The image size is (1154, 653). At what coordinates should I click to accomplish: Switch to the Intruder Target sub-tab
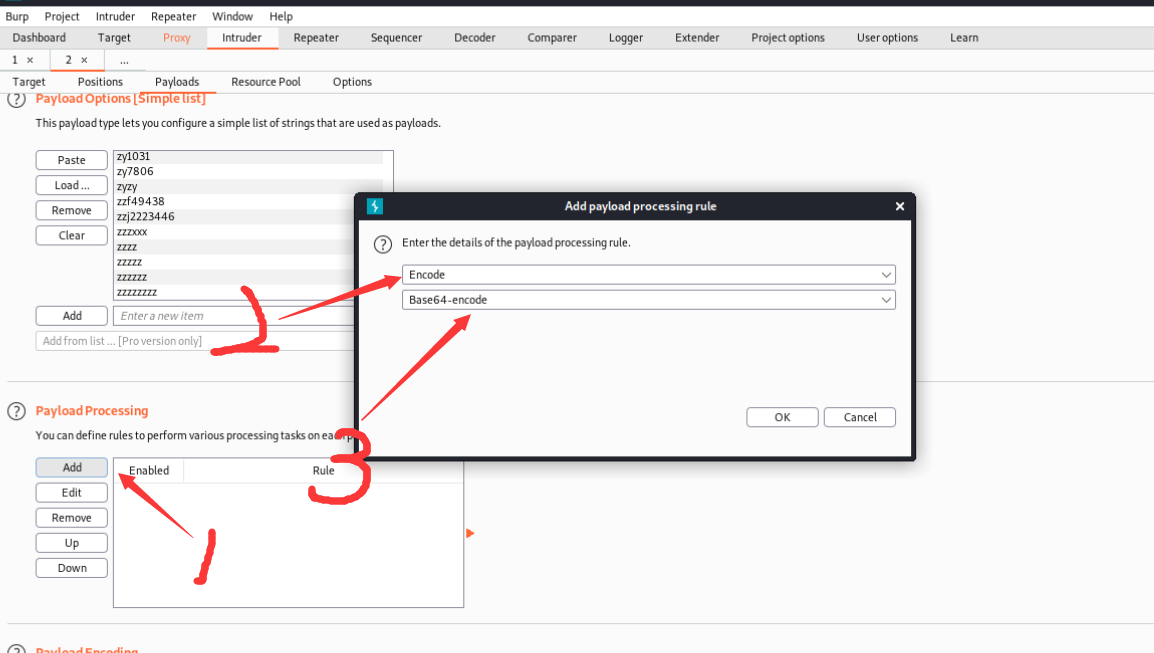pyautogui.click(x=29, y=82)
